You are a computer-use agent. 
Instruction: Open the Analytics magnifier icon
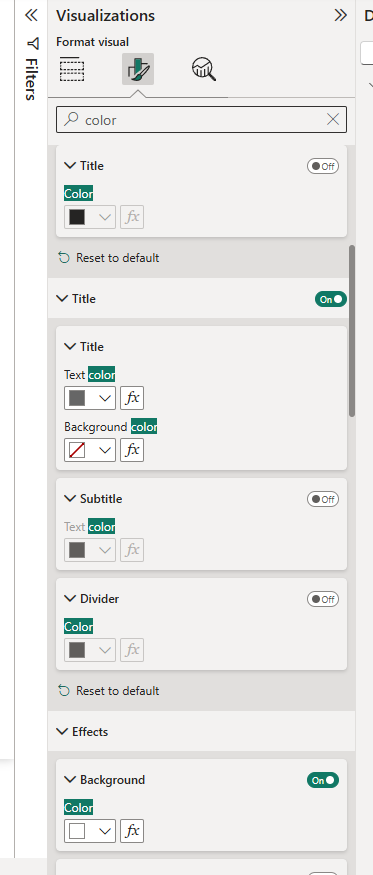204,69
